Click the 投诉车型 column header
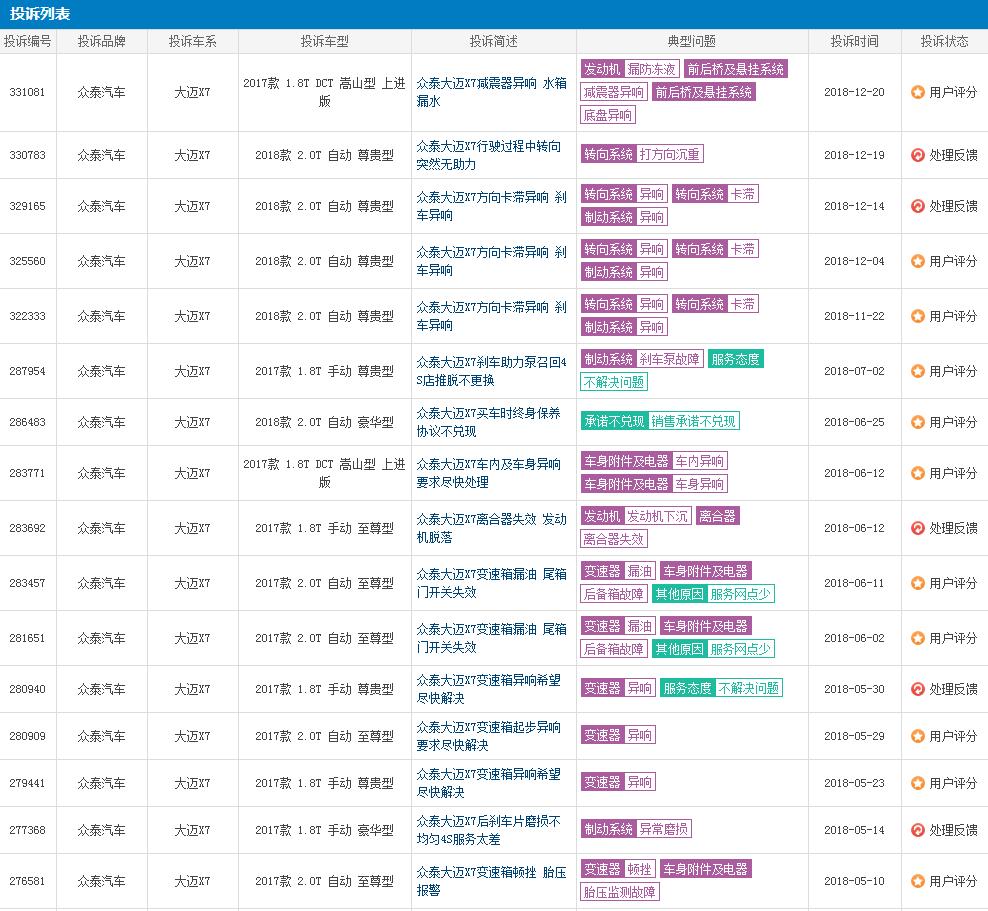Screen dimensions: 988x911 pyautogui.click(x=325, y=42)
